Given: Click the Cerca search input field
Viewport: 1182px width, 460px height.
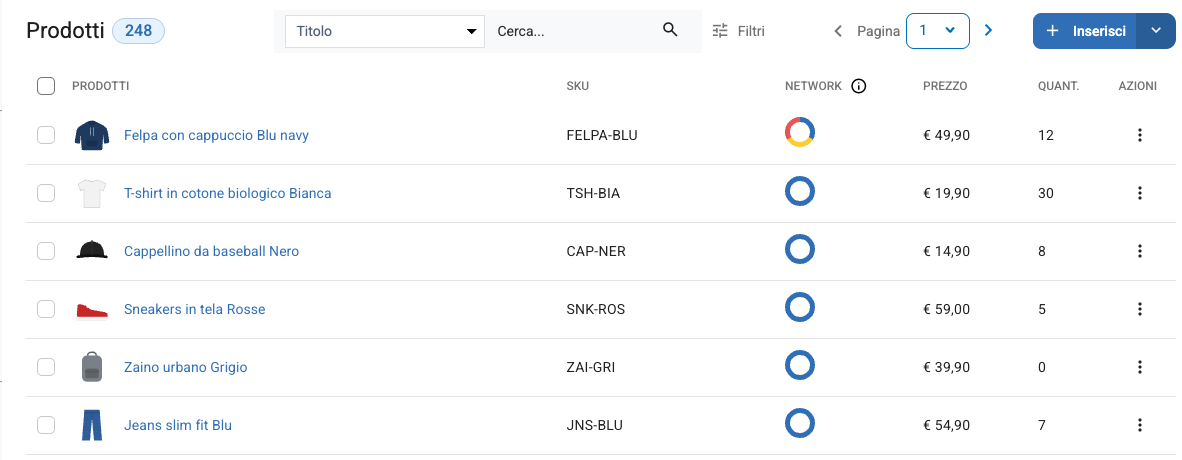Looking at the screenshot, I should pyautogui.click(x=573, y=31).
